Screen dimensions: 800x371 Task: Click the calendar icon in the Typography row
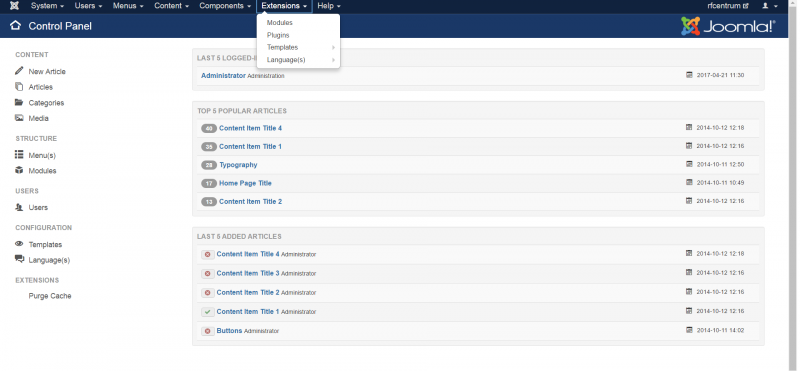pos(689,164)
